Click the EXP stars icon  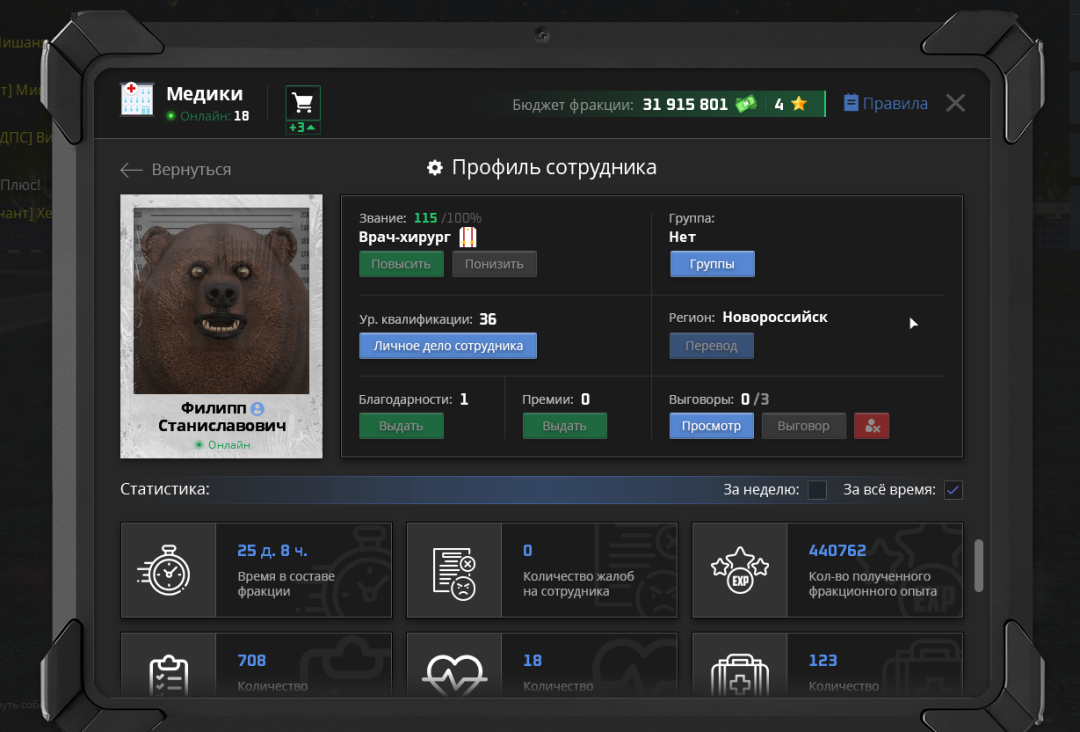coord(740,570)
